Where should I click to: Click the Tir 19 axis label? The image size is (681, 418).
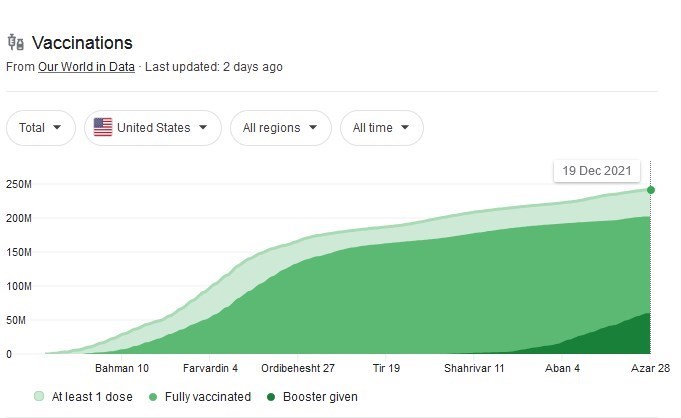pyautogui.click(x=386, y=368)
